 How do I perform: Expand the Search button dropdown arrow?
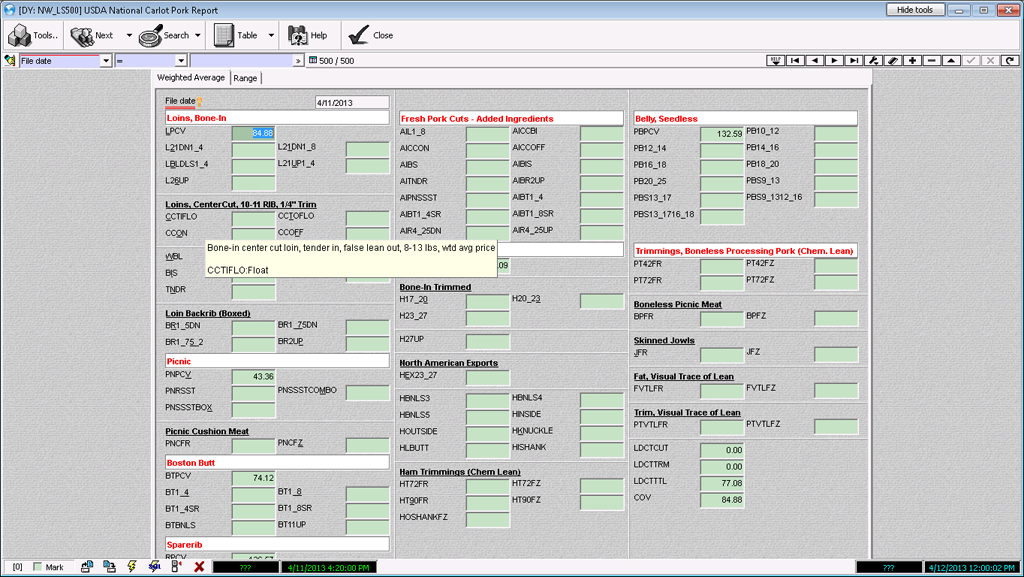pos(198,35)
